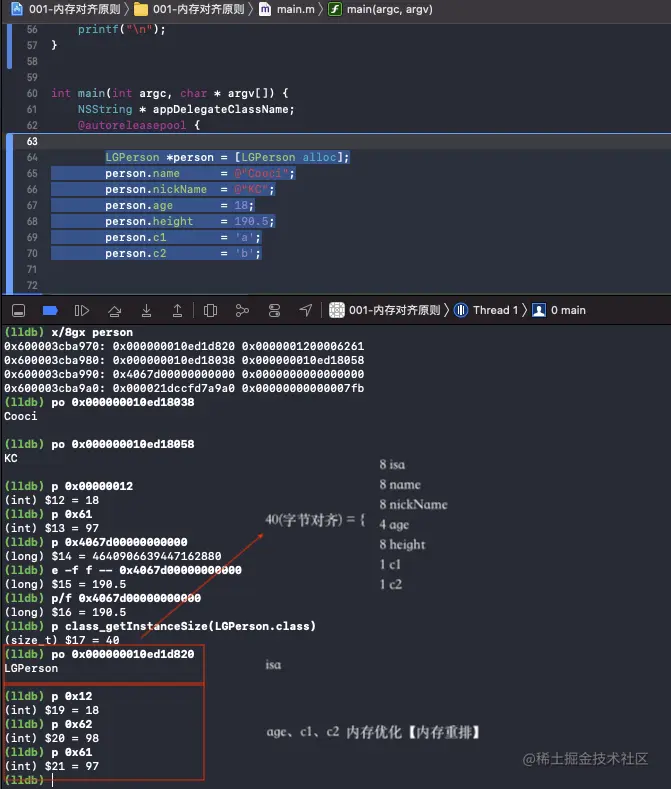This screenshot has height=789, width=671.
Task: Click console output 'KC'
Action: click(x=11, y=458)
